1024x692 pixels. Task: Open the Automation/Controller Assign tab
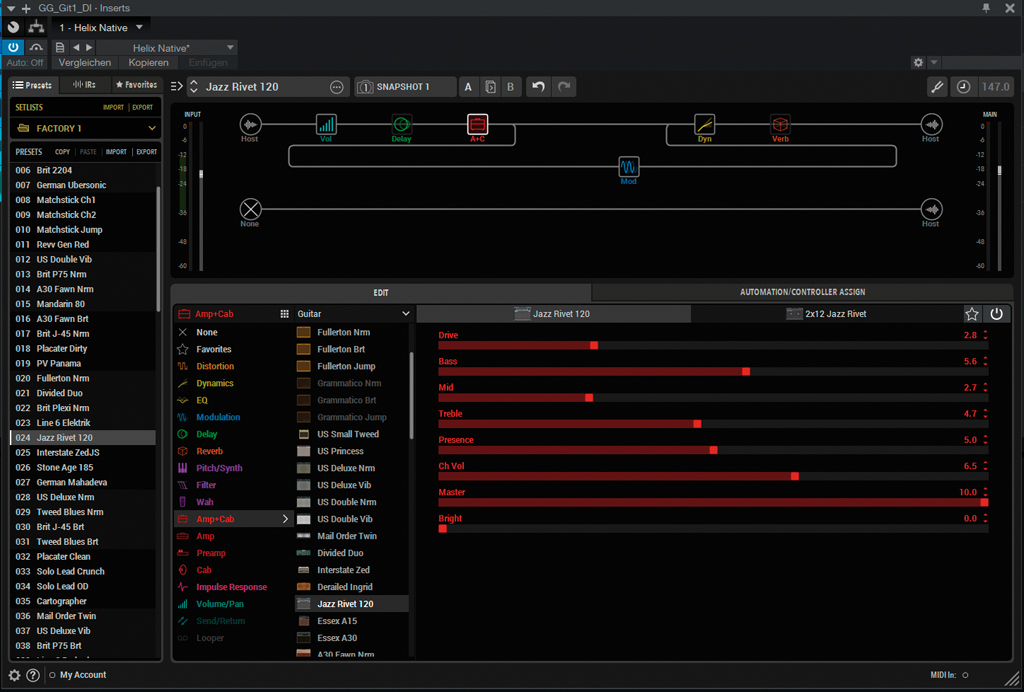802,292
